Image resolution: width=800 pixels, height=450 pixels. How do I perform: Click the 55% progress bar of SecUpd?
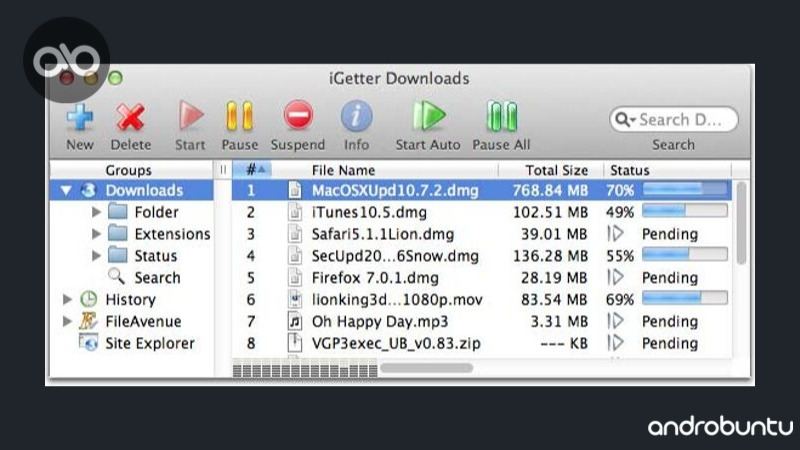click(685, 254)
